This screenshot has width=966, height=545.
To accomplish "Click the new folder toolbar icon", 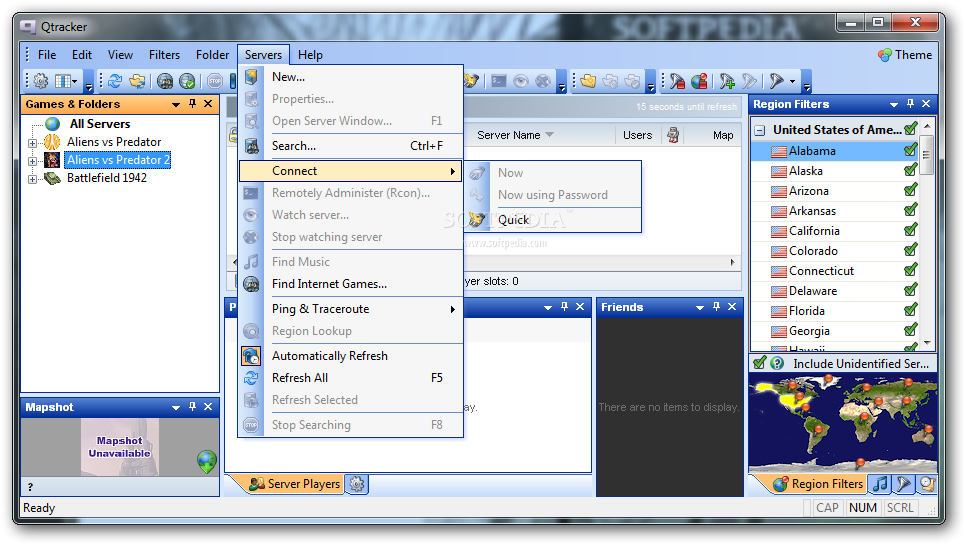I will point(588,81).
